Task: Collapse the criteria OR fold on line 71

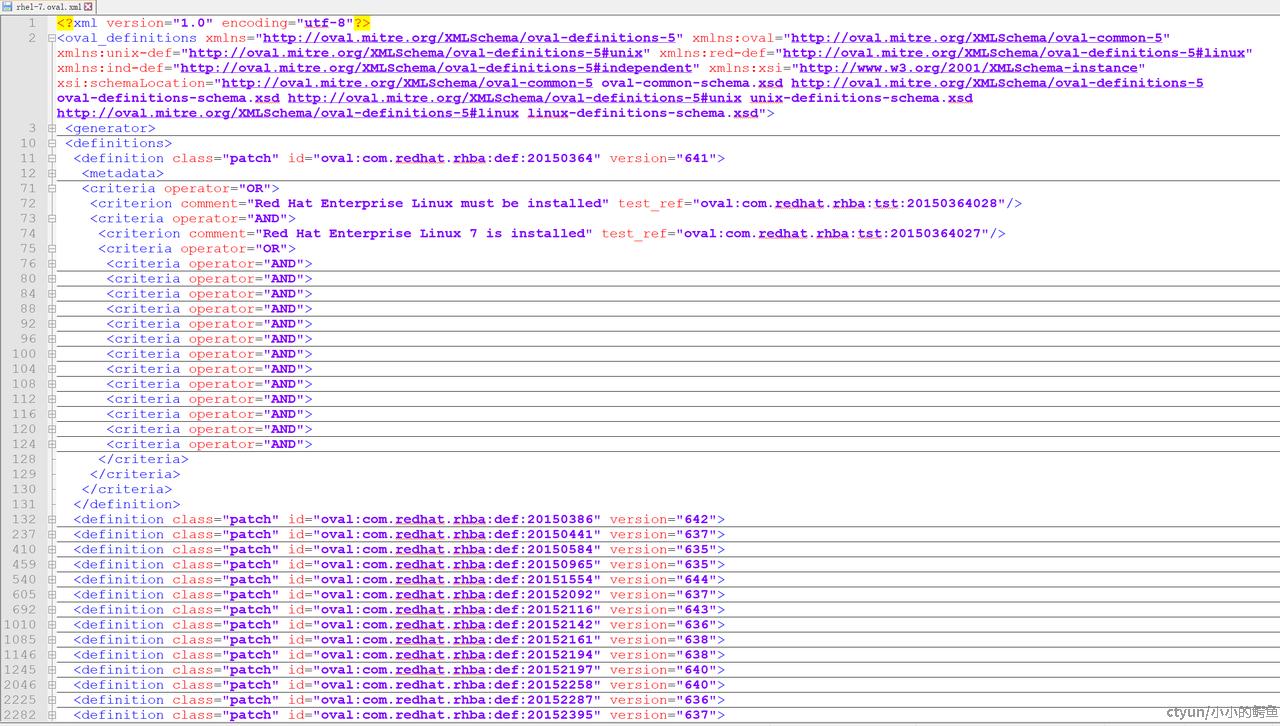Action: (x=52, y=188)
